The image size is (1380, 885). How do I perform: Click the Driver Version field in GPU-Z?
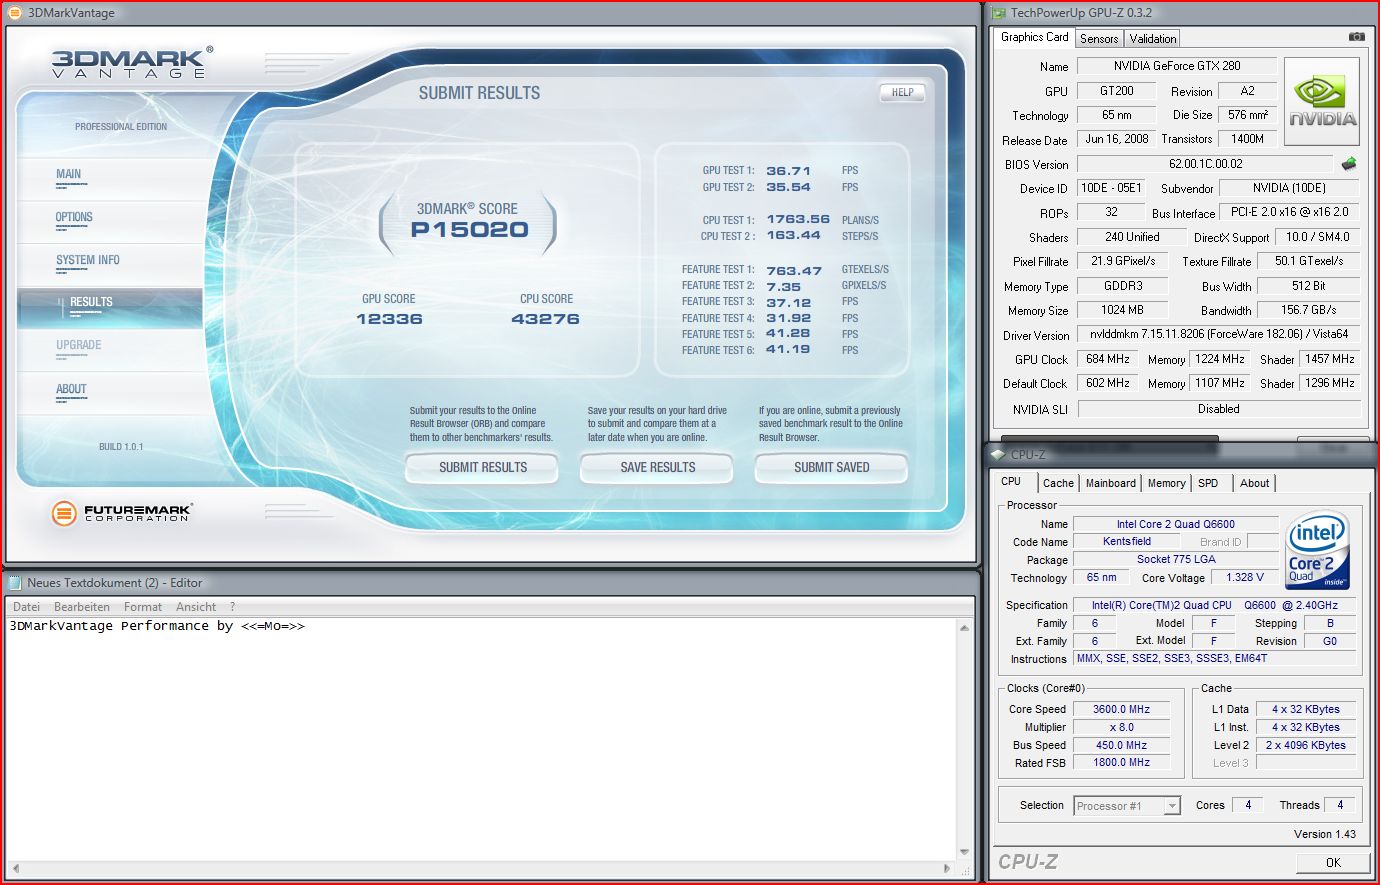point(1219,335)
